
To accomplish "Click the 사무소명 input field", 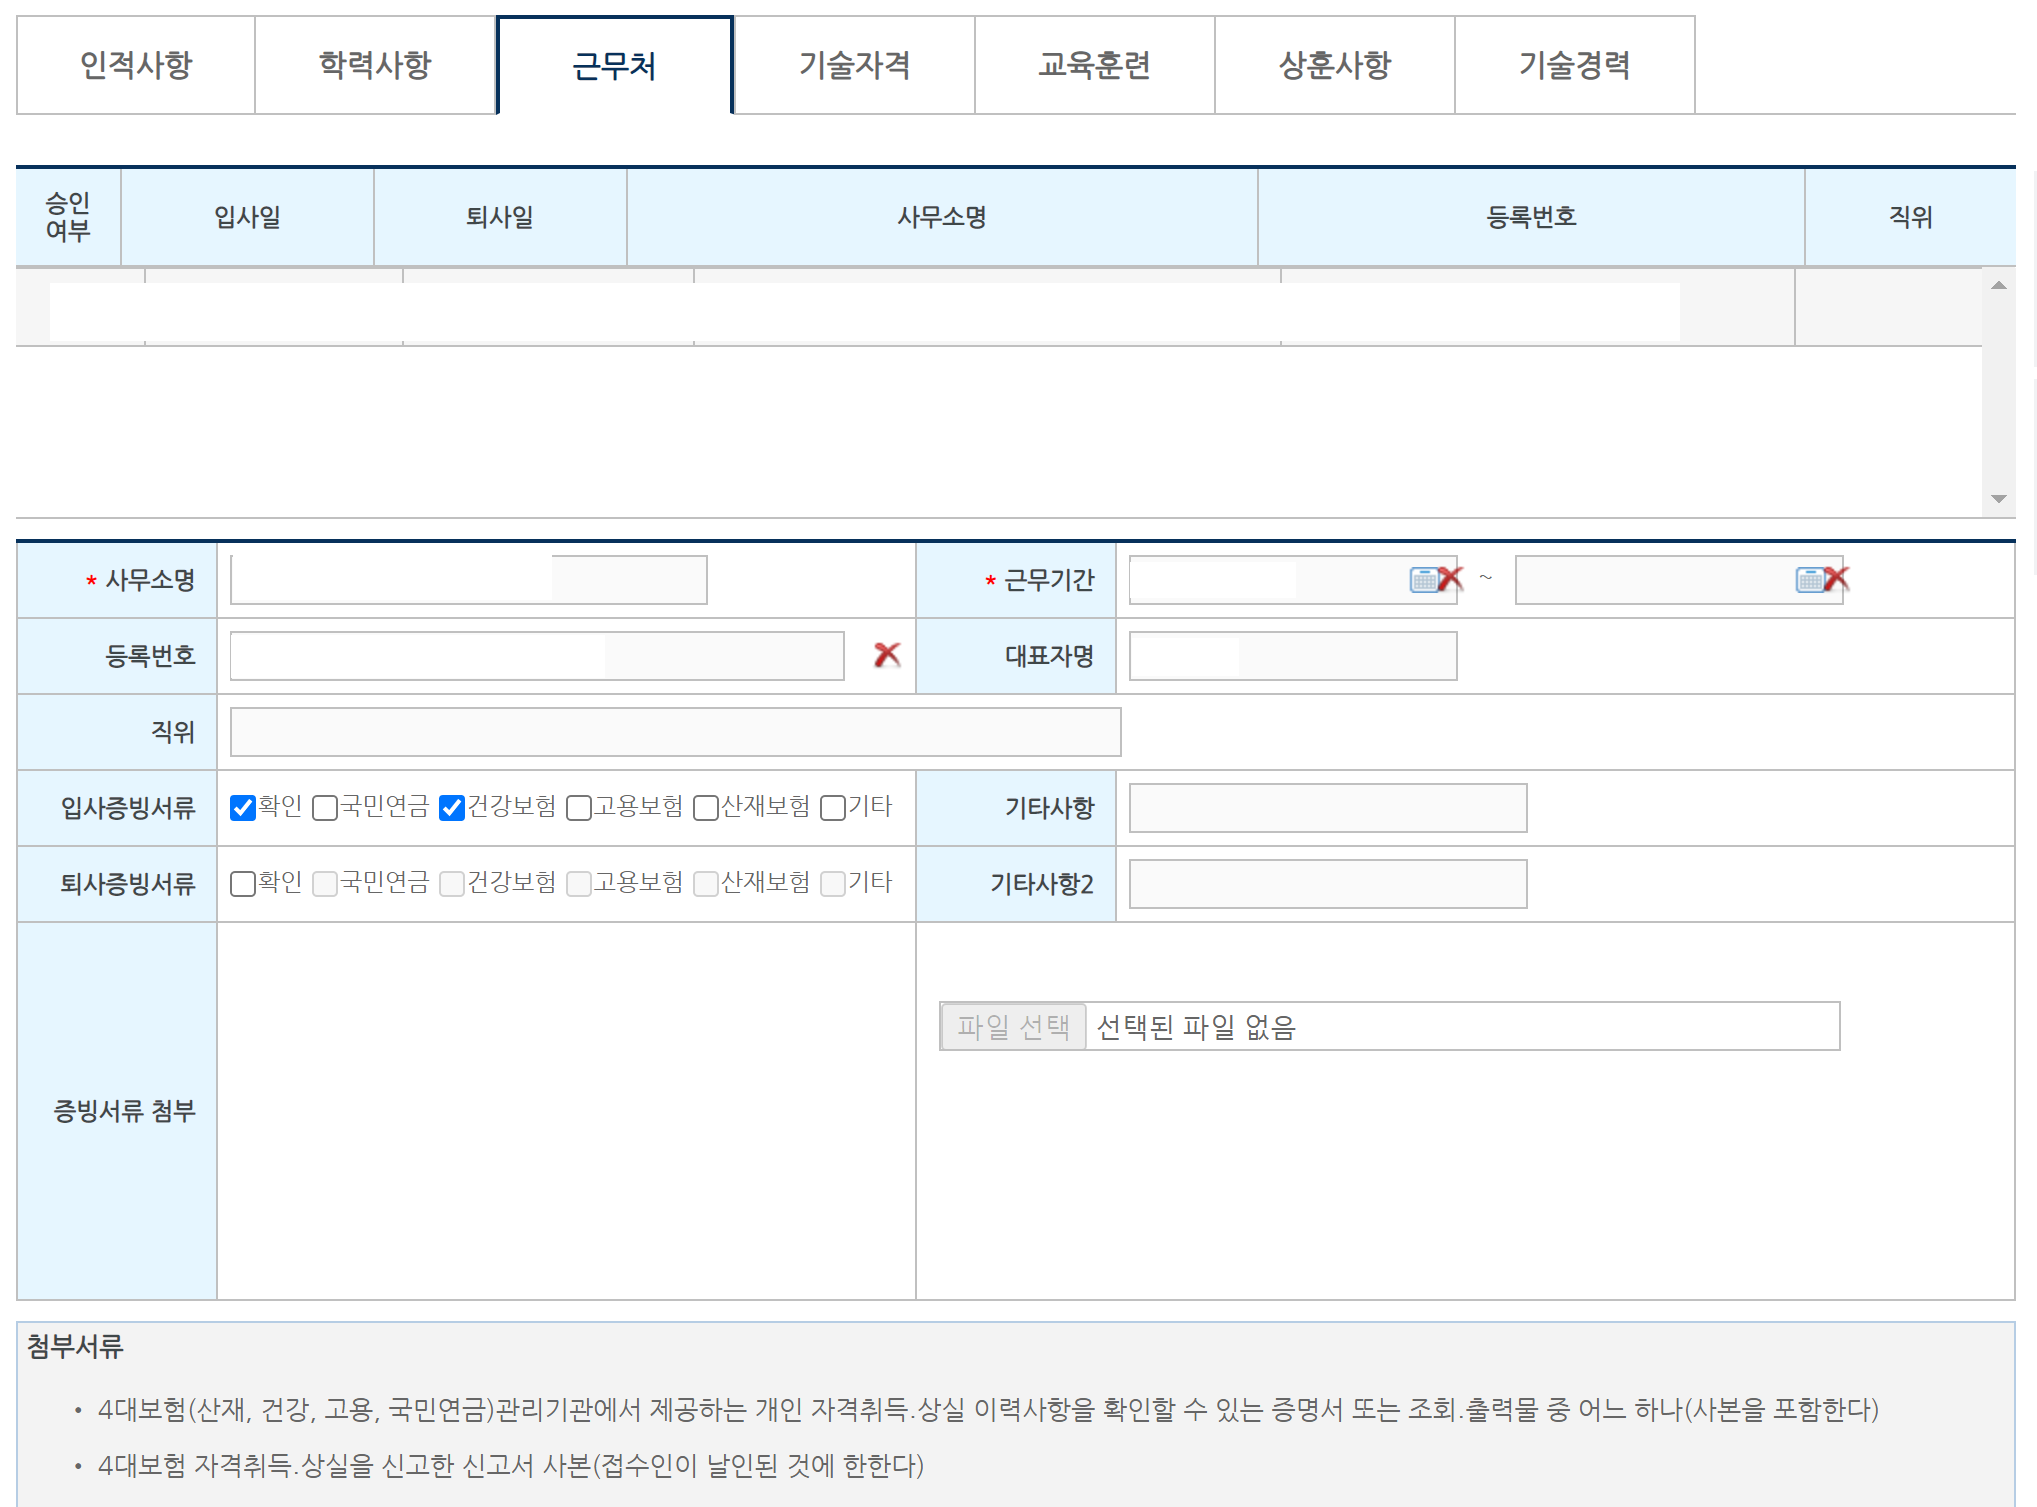I will [x=468, y=580].
